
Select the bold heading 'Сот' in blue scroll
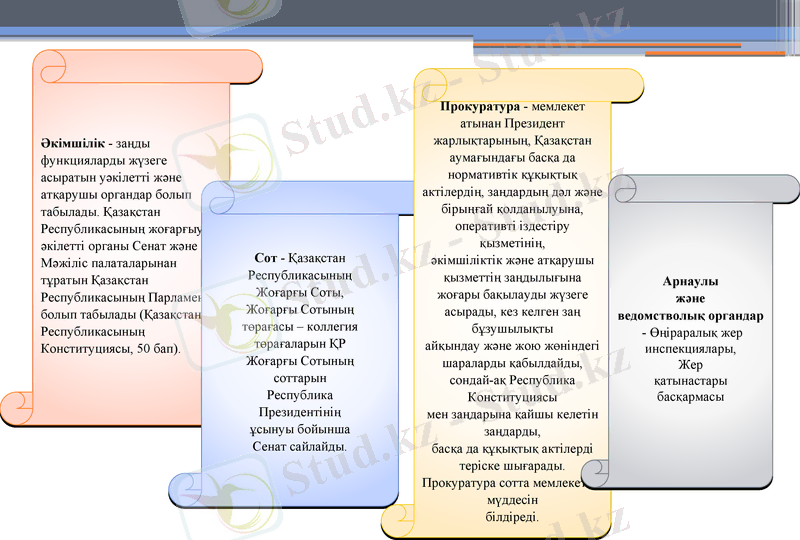pos(266,258)
